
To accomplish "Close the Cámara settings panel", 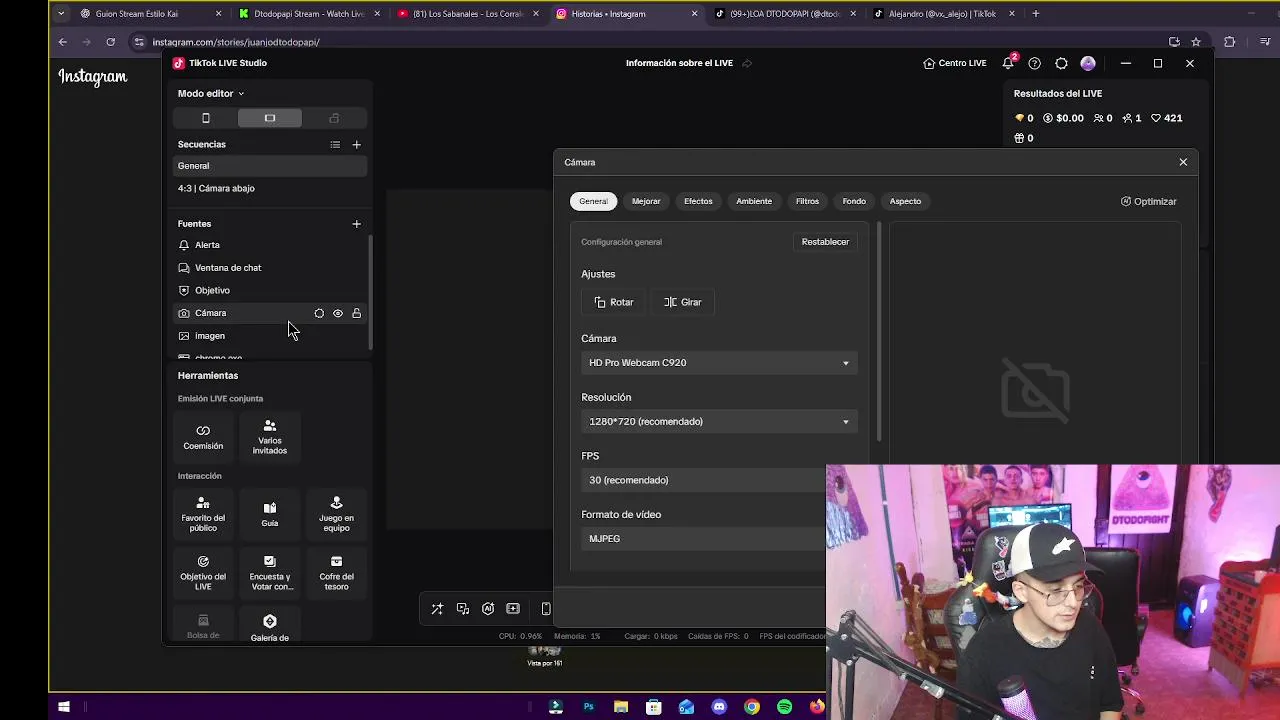I will click(x=1183, y=162).
